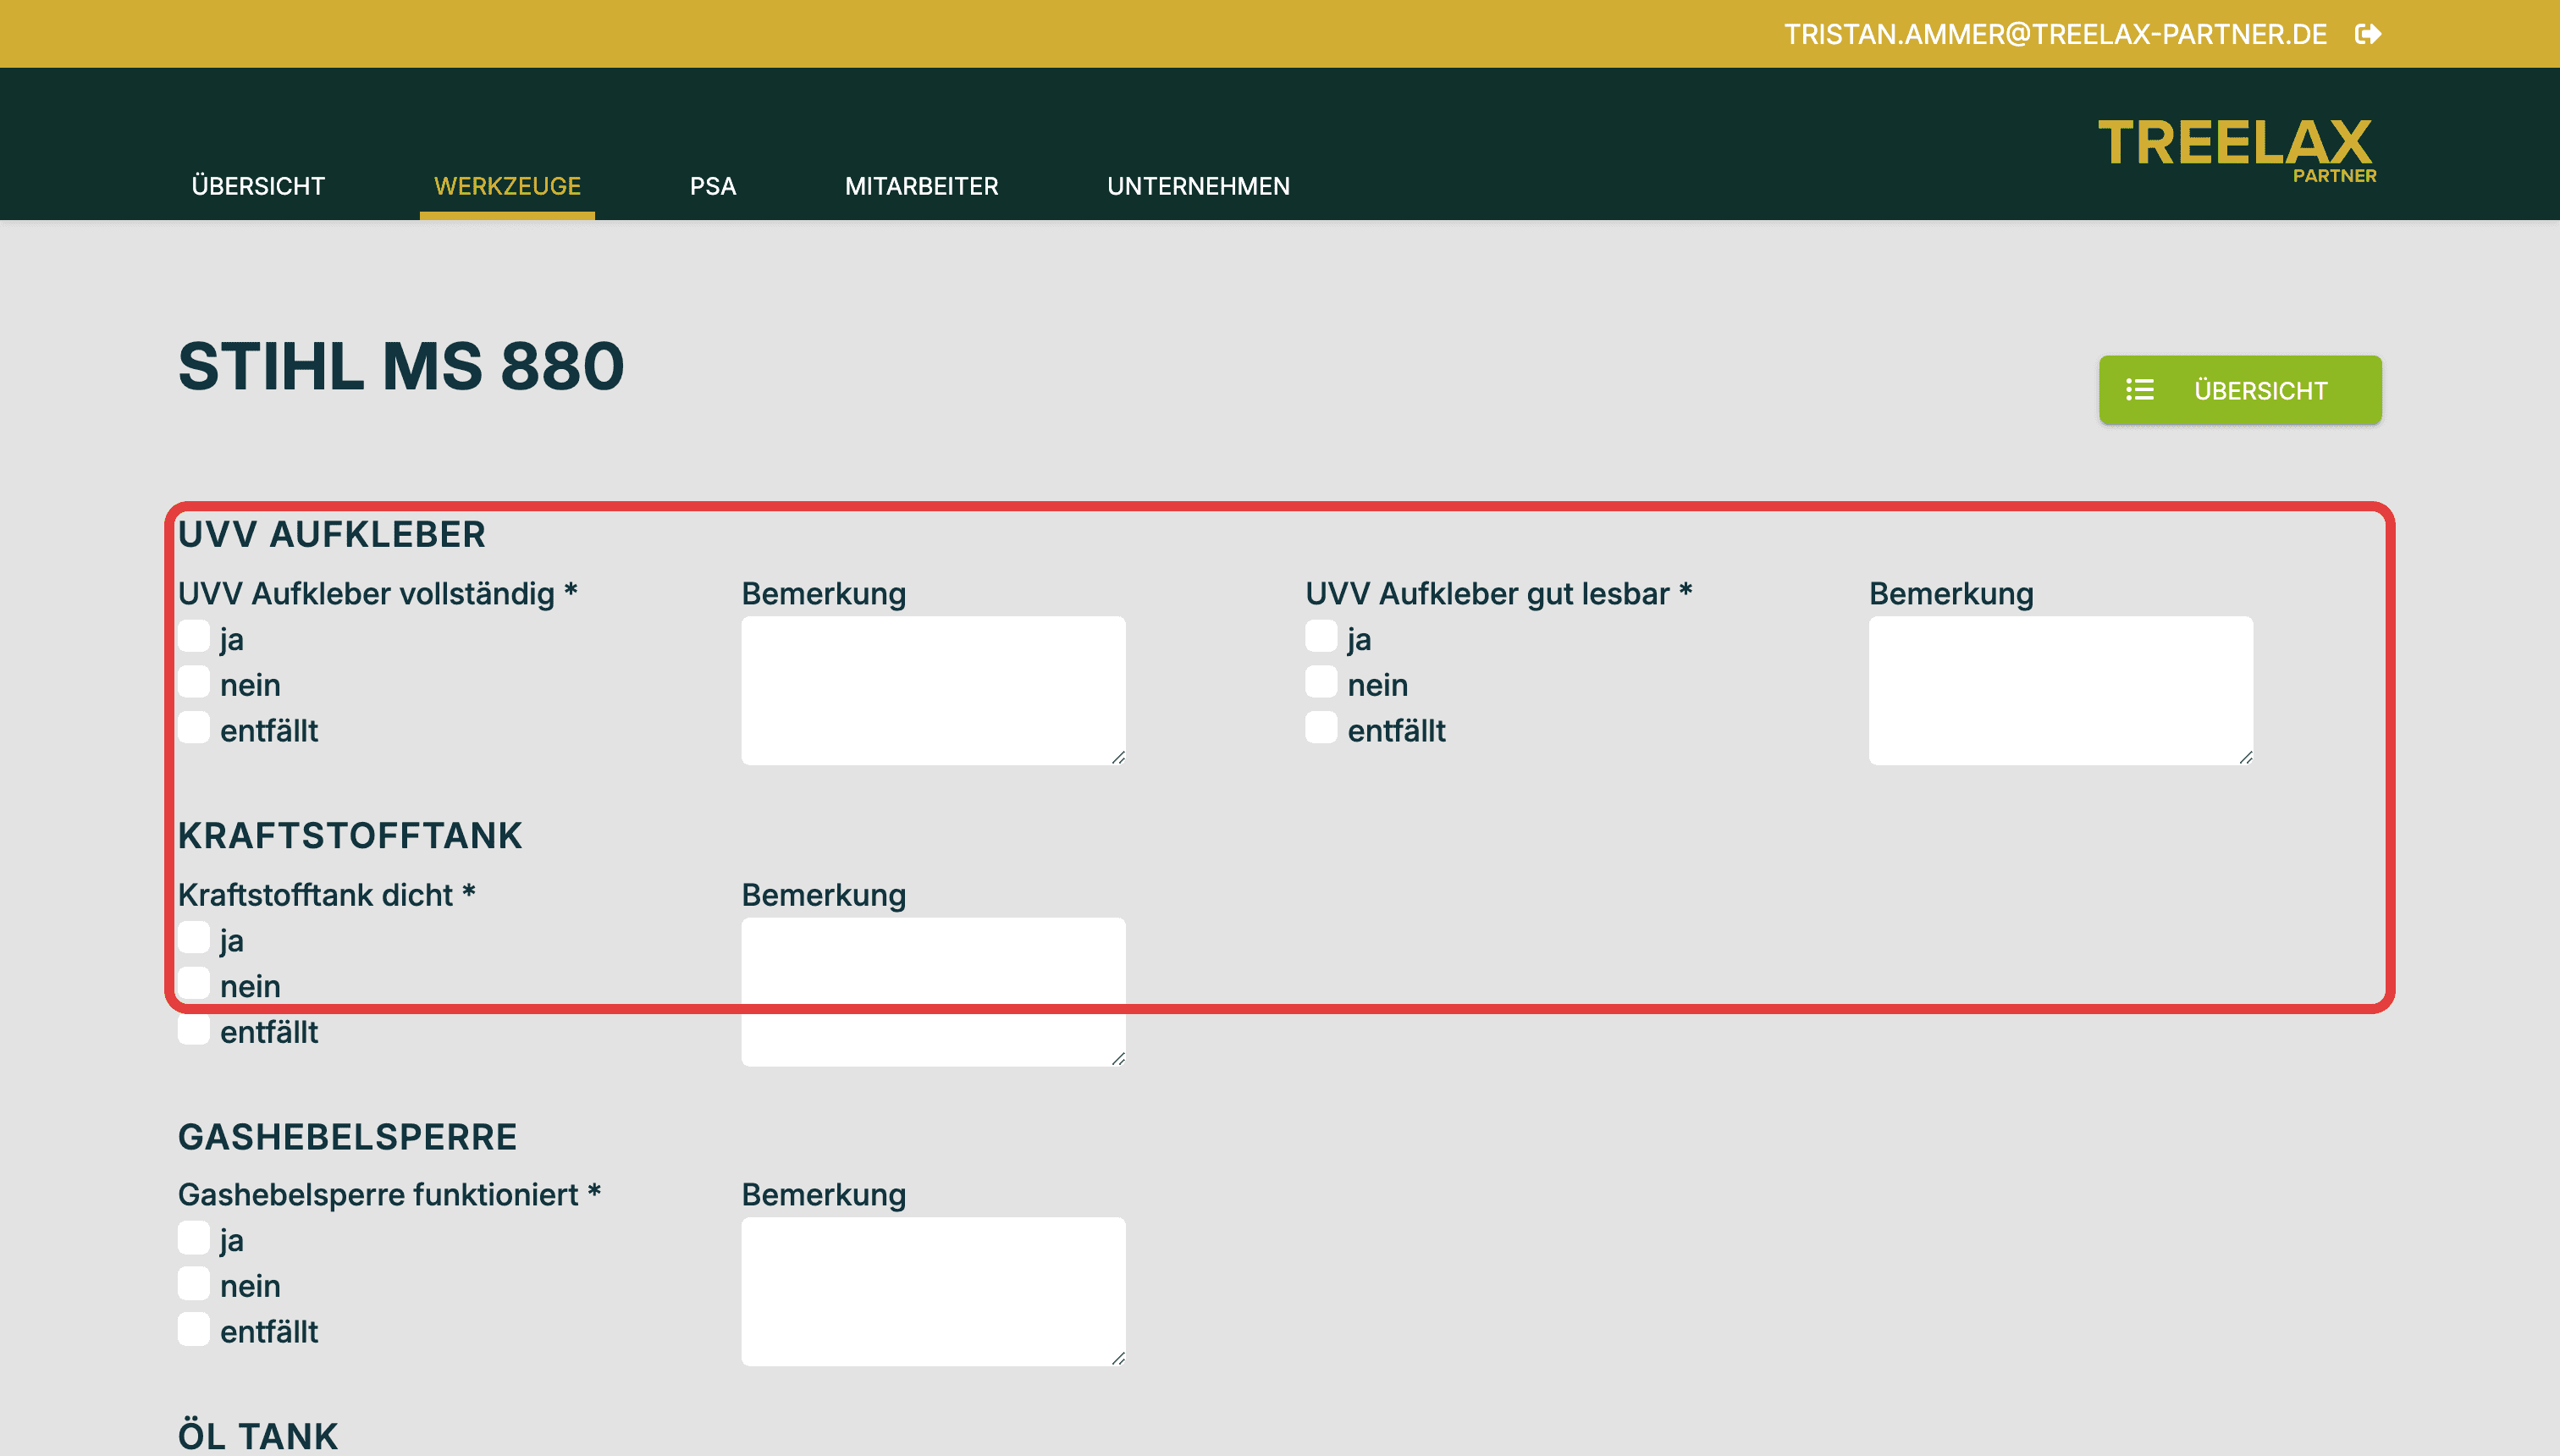
Task: Click the account email in the top bar
Action: (2055, 34)
